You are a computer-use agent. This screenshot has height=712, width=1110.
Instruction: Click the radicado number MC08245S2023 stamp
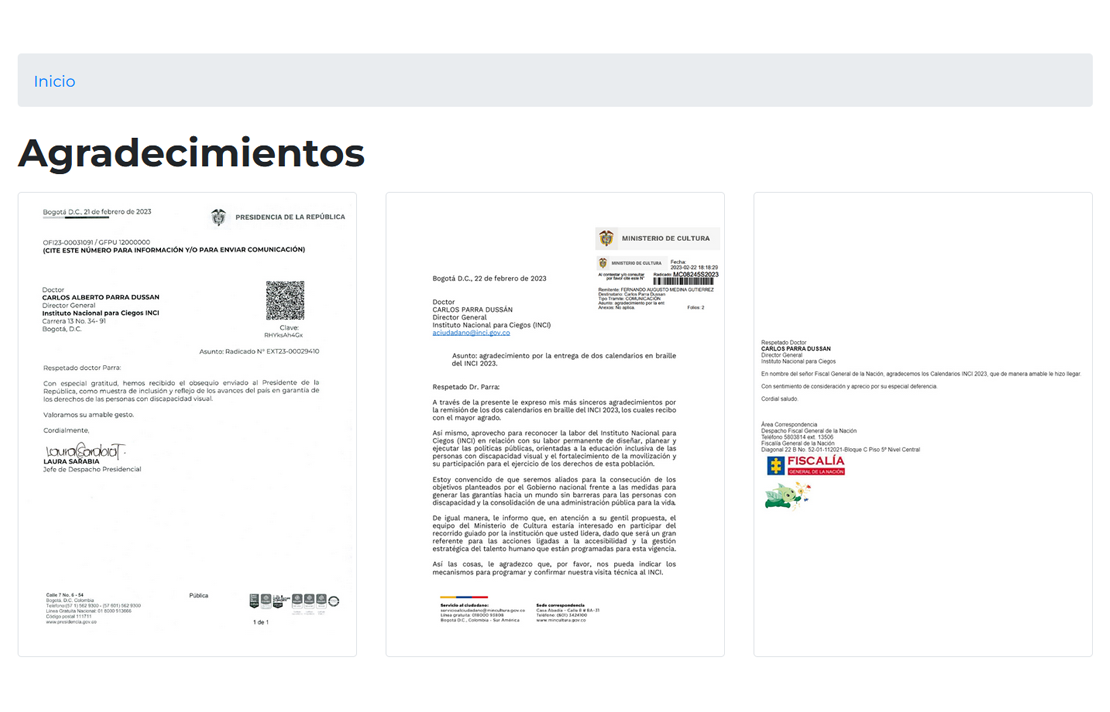click(698, 274)
